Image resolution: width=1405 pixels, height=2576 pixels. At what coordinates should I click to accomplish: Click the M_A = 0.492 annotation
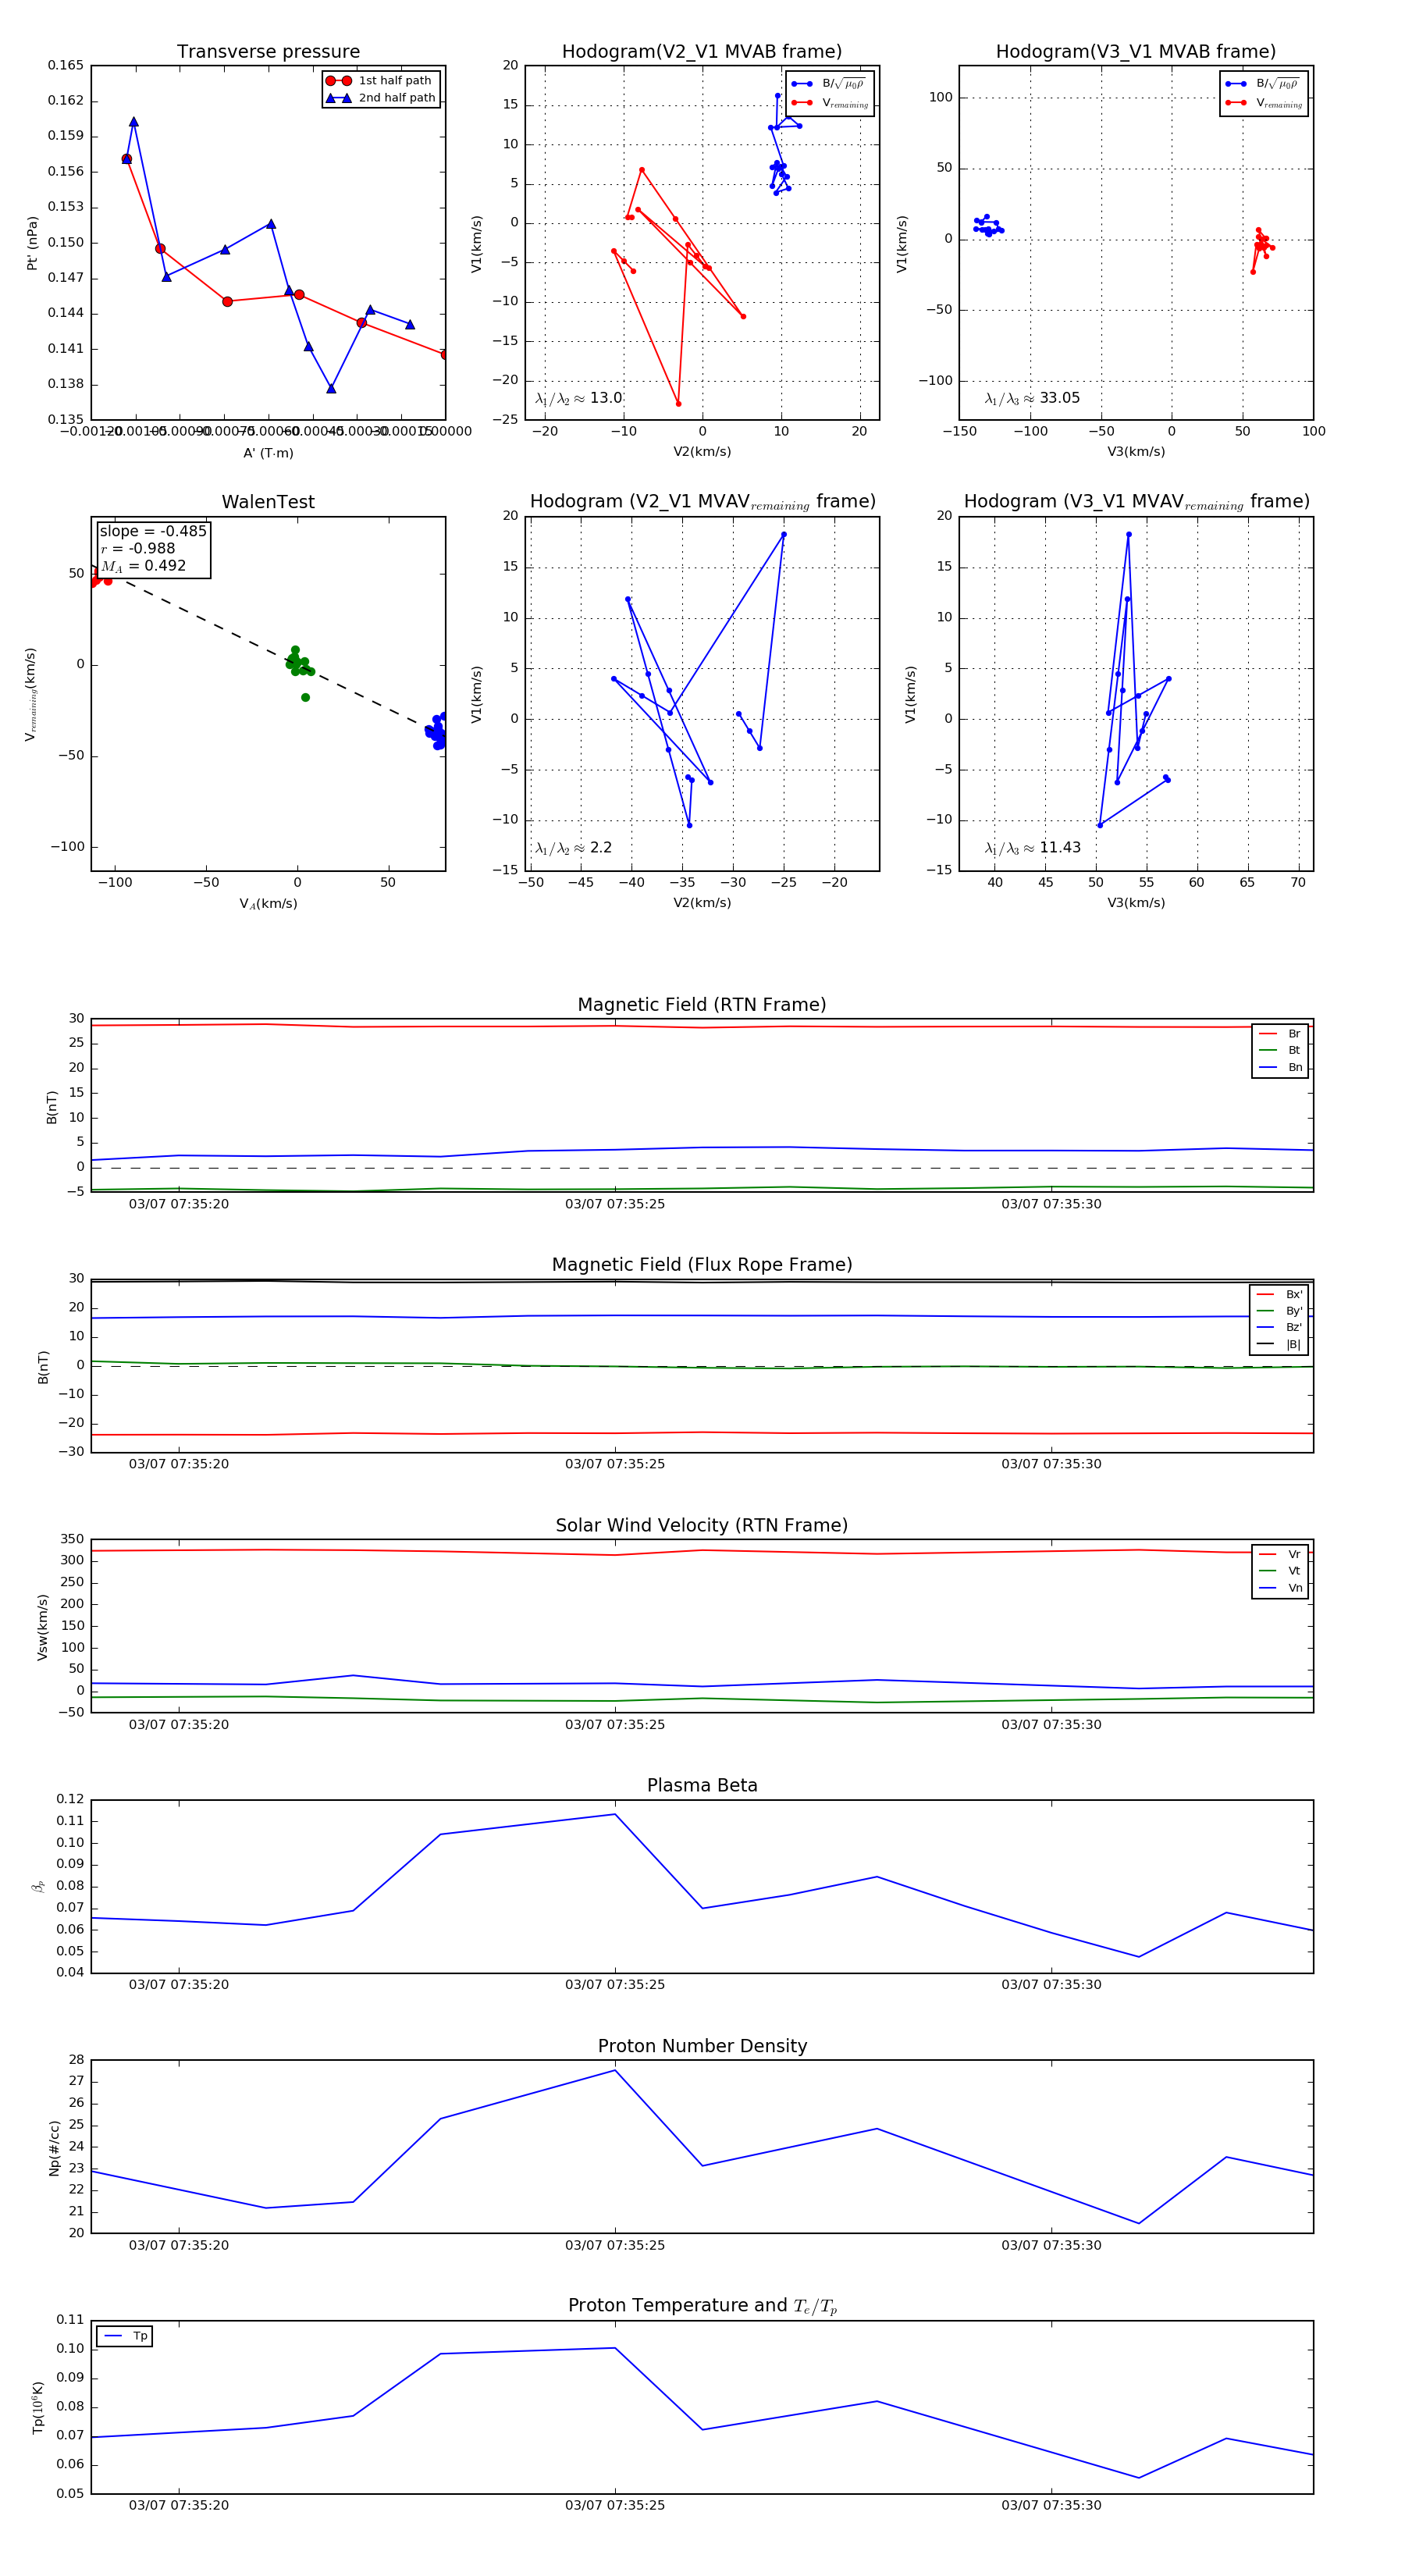[143, 566]
